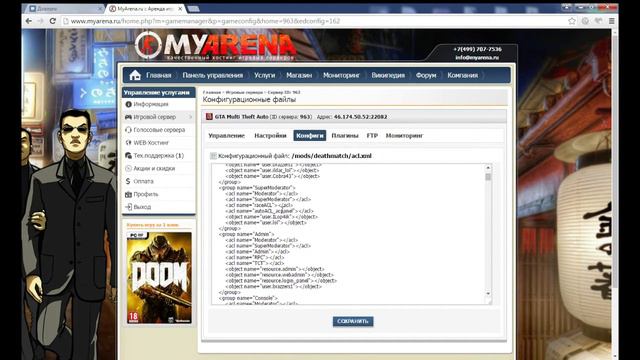This screenshot has width=640, height=360.
Task: Click the home icon in navigation bar
Action: [x=135, y=75]
